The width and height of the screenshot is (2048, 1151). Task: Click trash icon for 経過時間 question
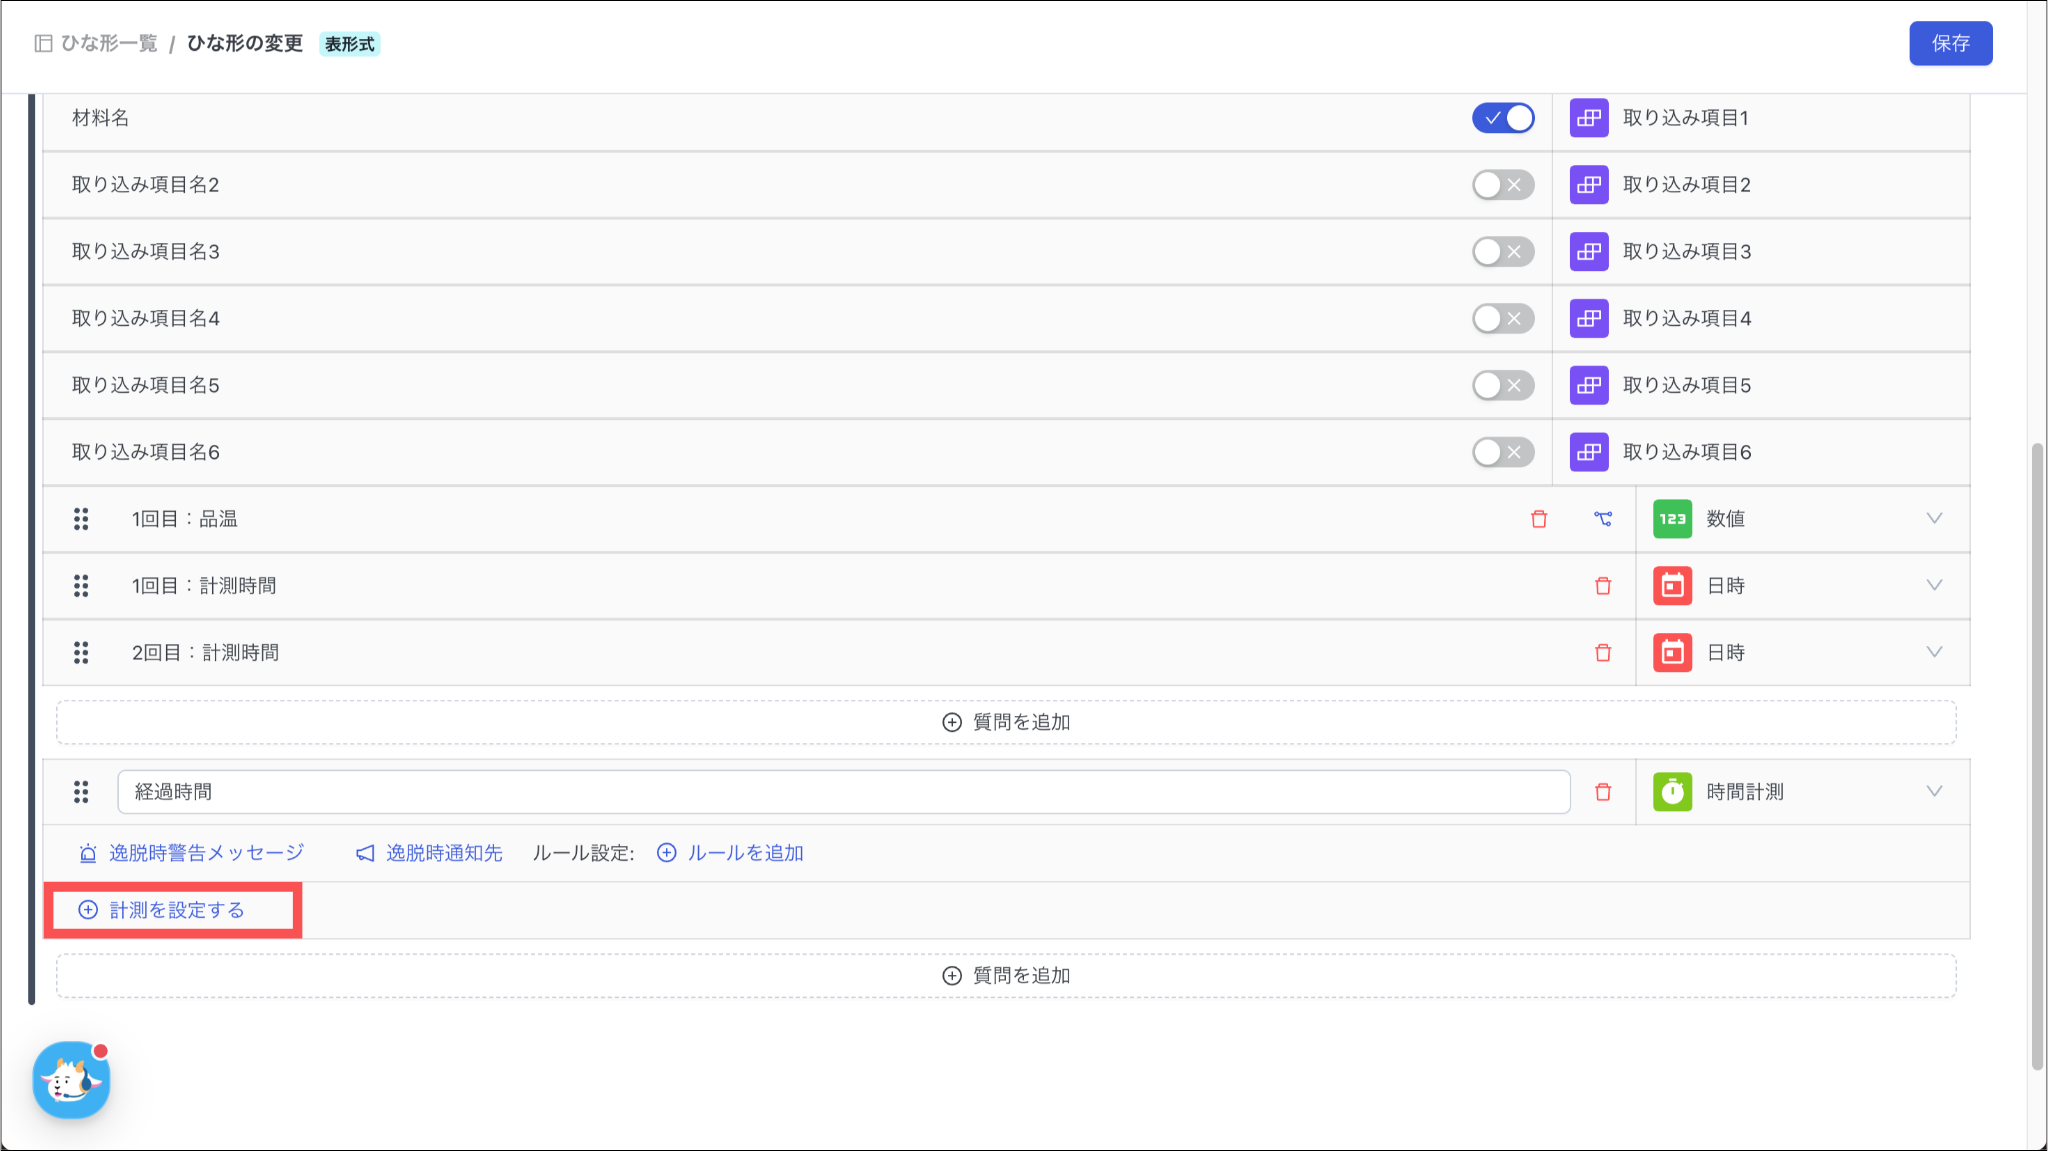1603,792
